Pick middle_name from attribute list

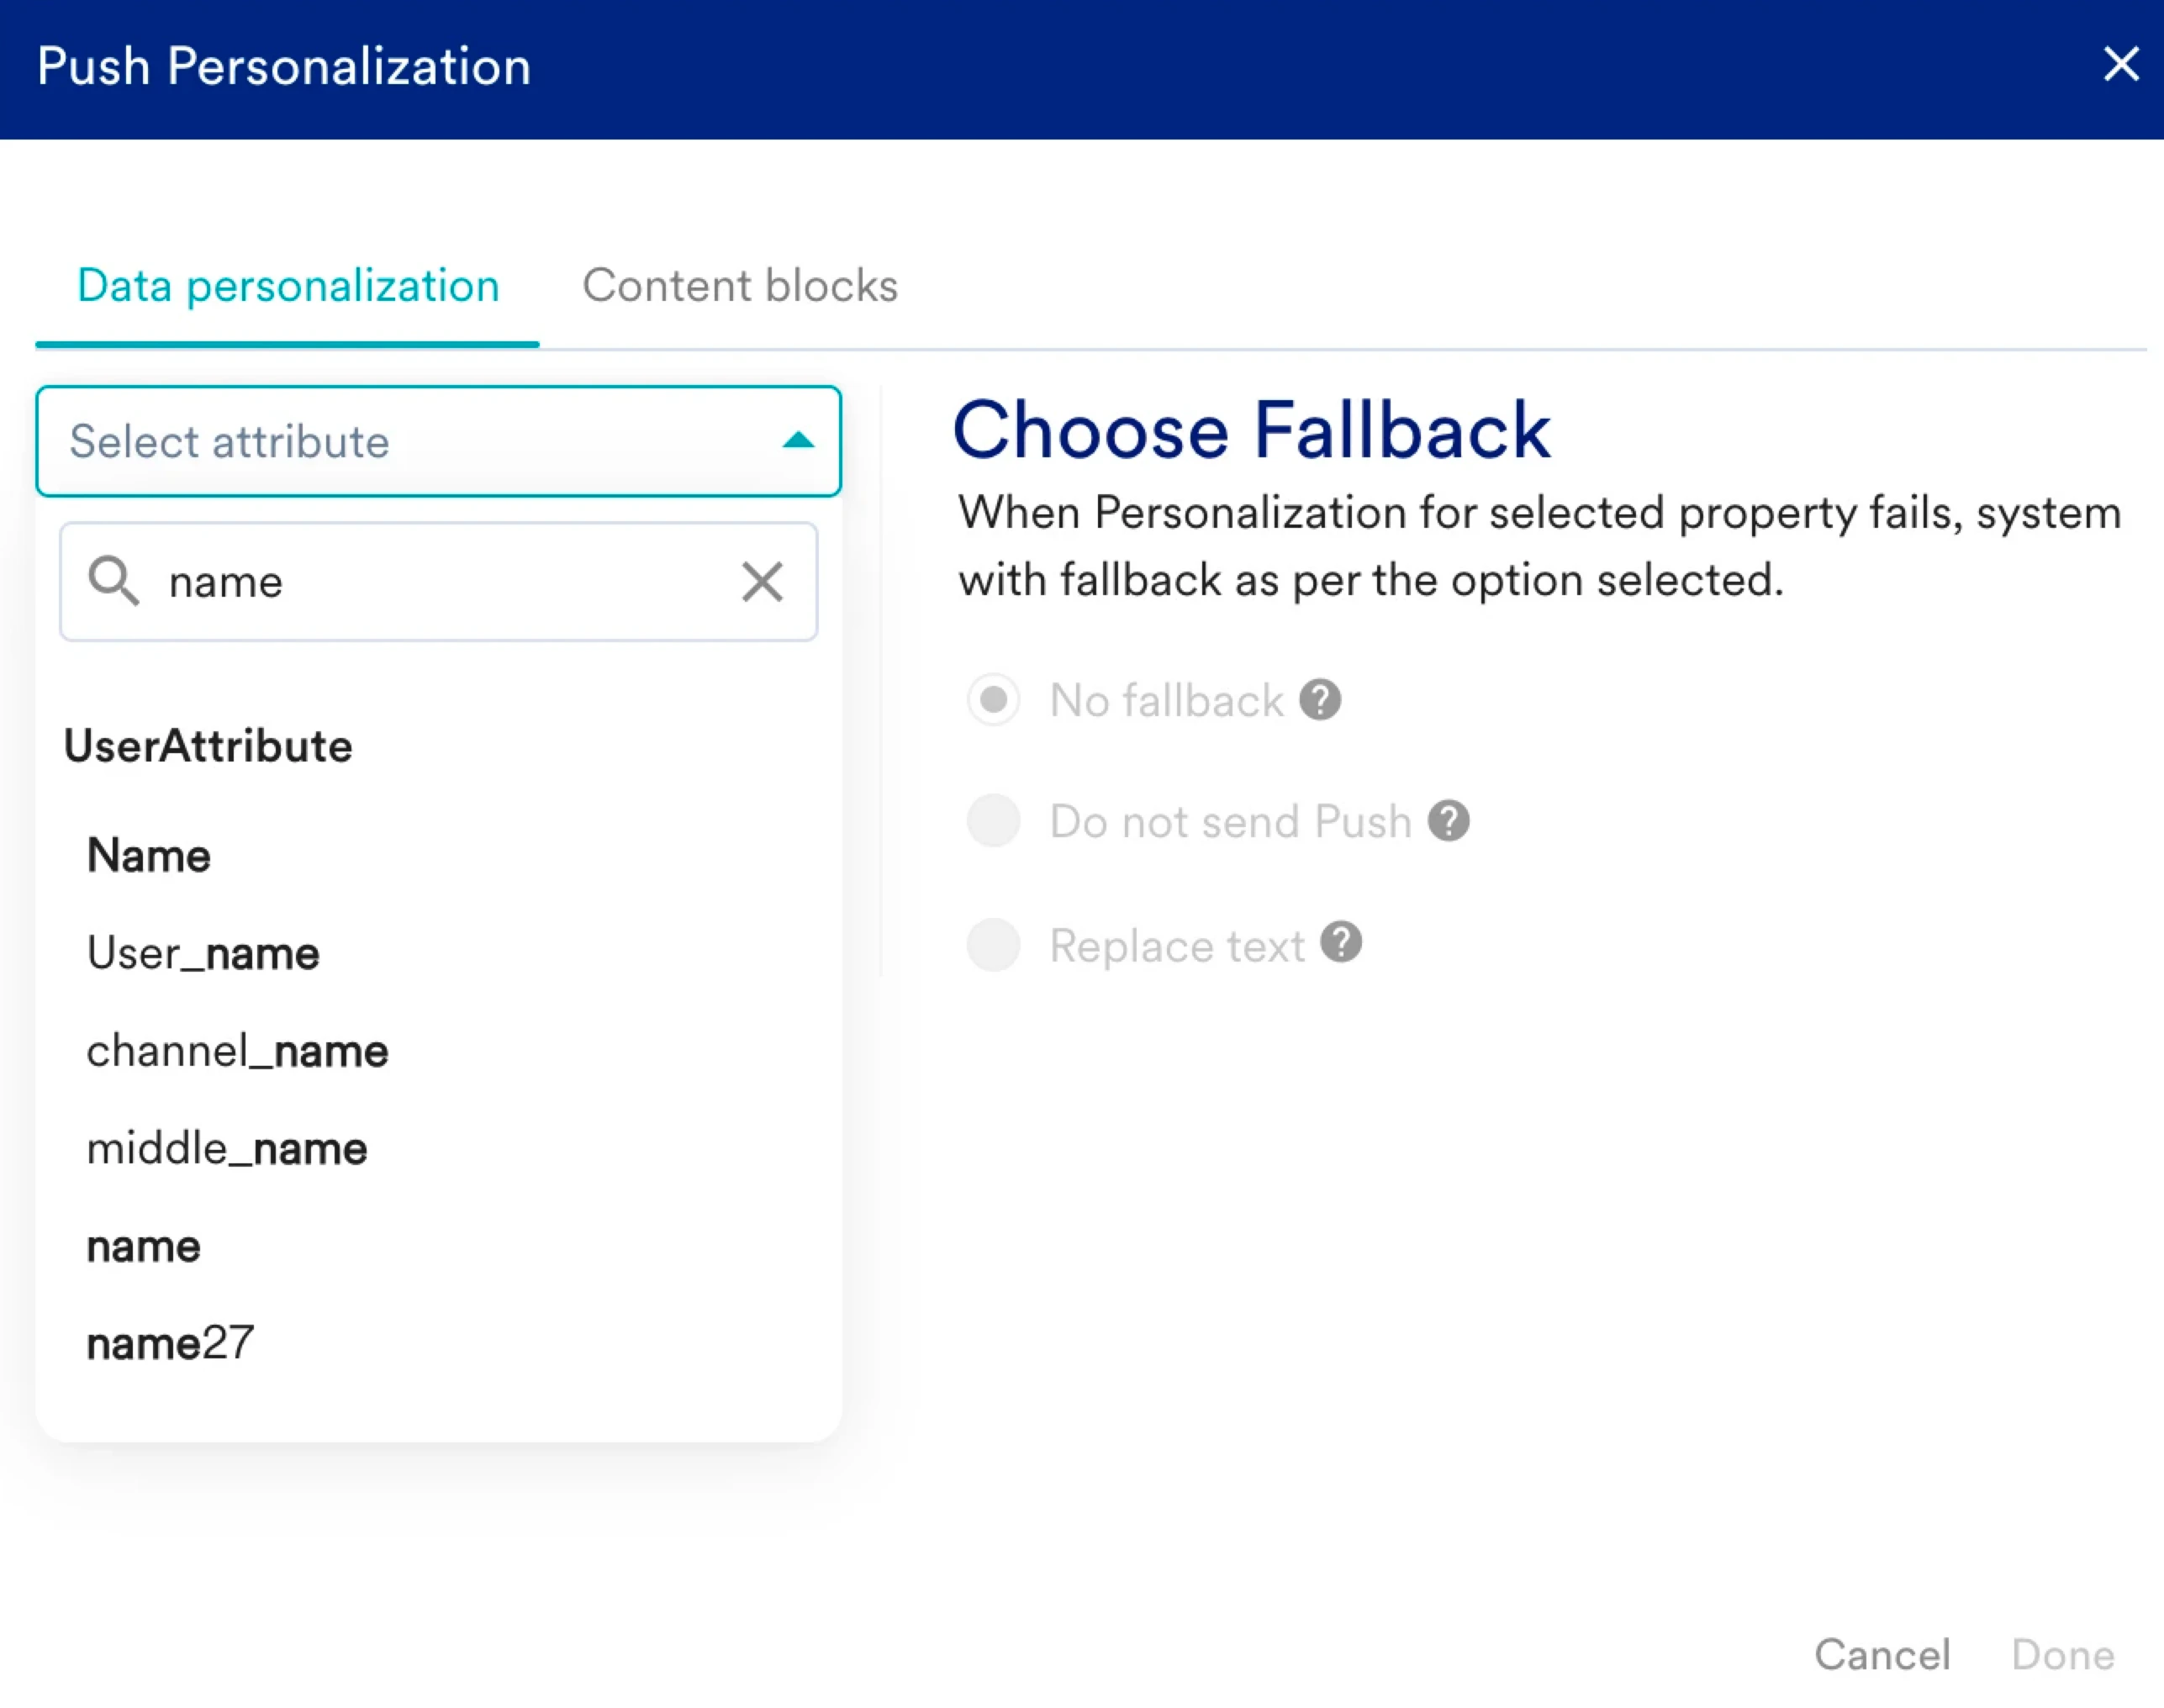click(227, 1149)
